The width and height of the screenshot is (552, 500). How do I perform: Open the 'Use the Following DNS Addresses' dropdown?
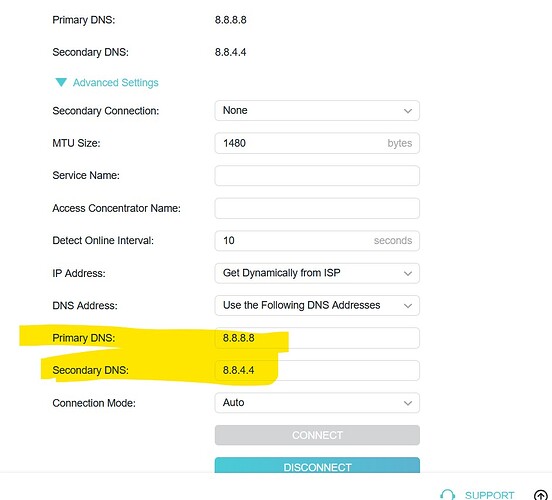317,305
